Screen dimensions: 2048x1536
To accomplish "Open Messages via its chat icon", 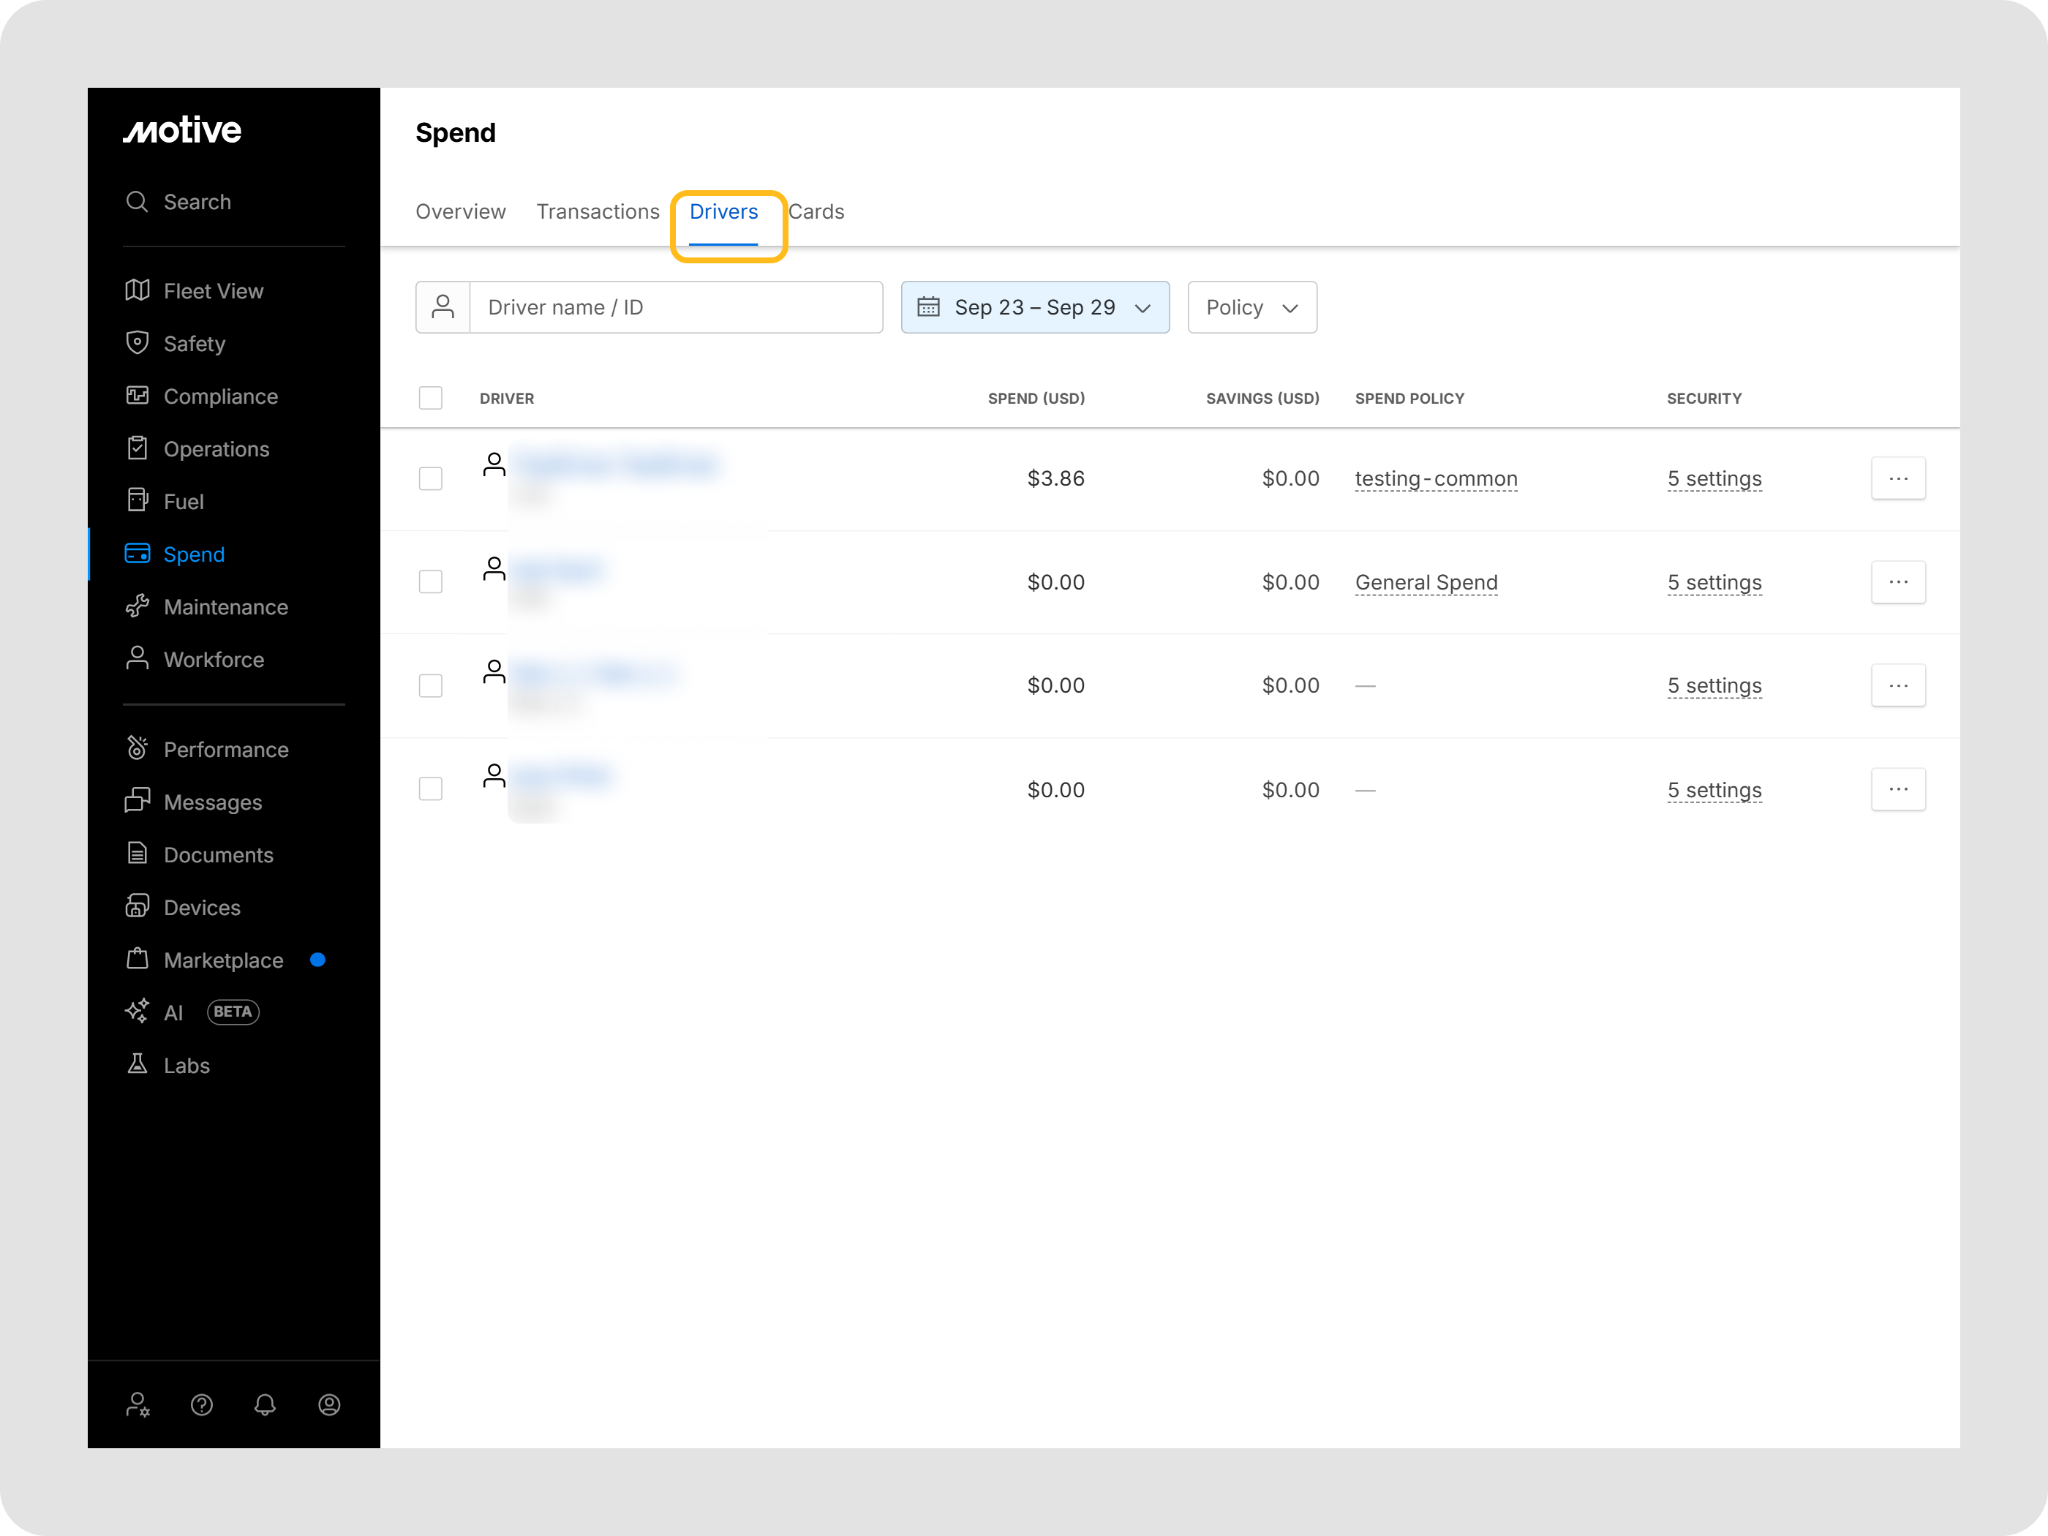I will 137,801.
